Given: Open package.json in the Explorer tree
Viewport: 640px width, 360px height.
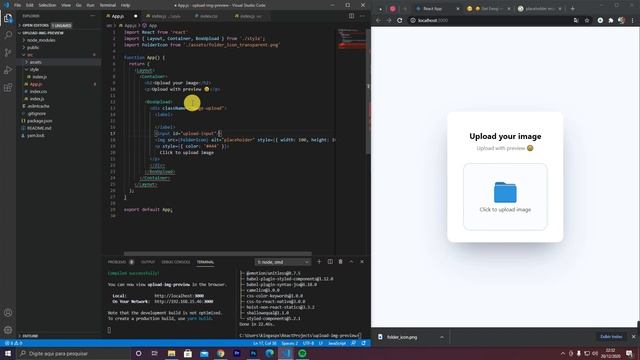Looking at the screenshot, I should (x=40, y=121).
